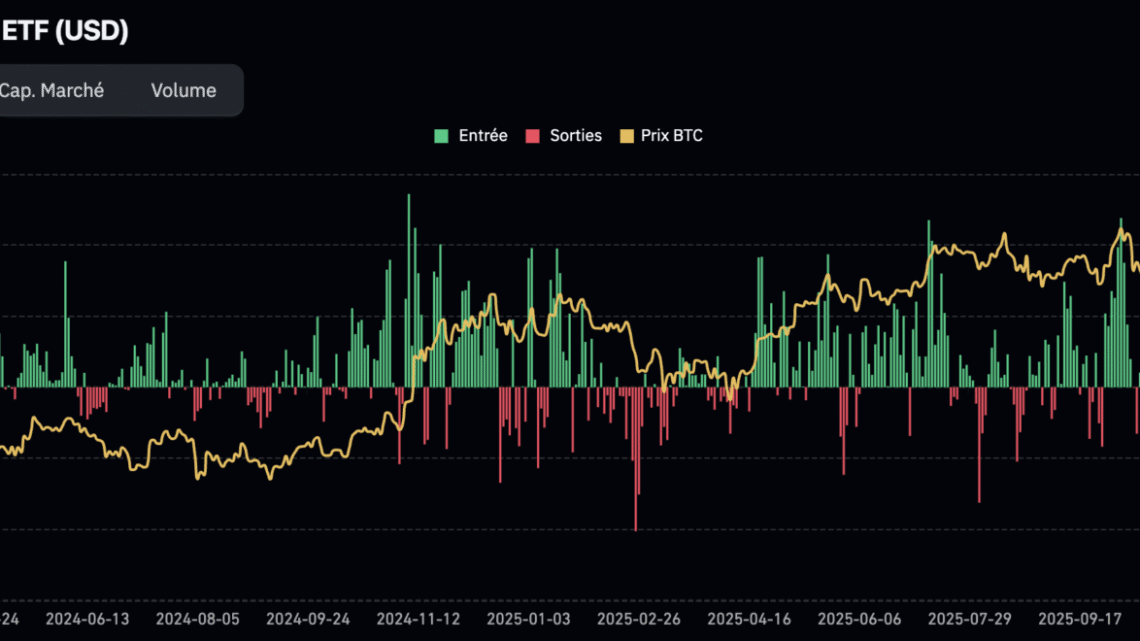Viewport: 1140px width, 641px height.
Task: Hide the green Entrée series swatch
Action: (x=440, y=135)
